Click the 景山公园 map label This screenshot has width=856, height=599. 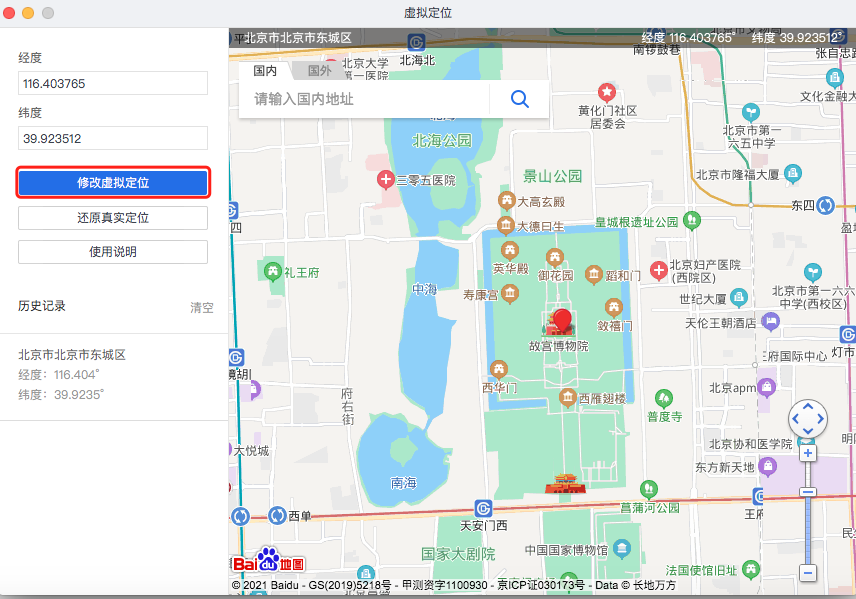point(552,176)
